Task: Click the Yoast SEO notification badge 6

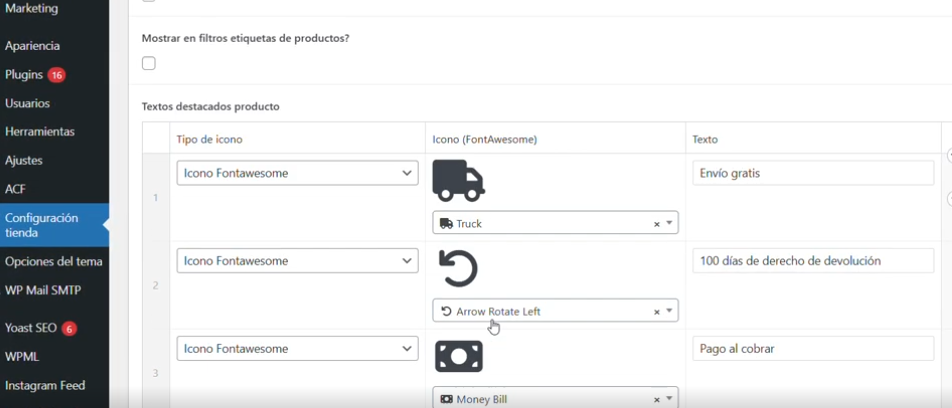Action: 69,328
